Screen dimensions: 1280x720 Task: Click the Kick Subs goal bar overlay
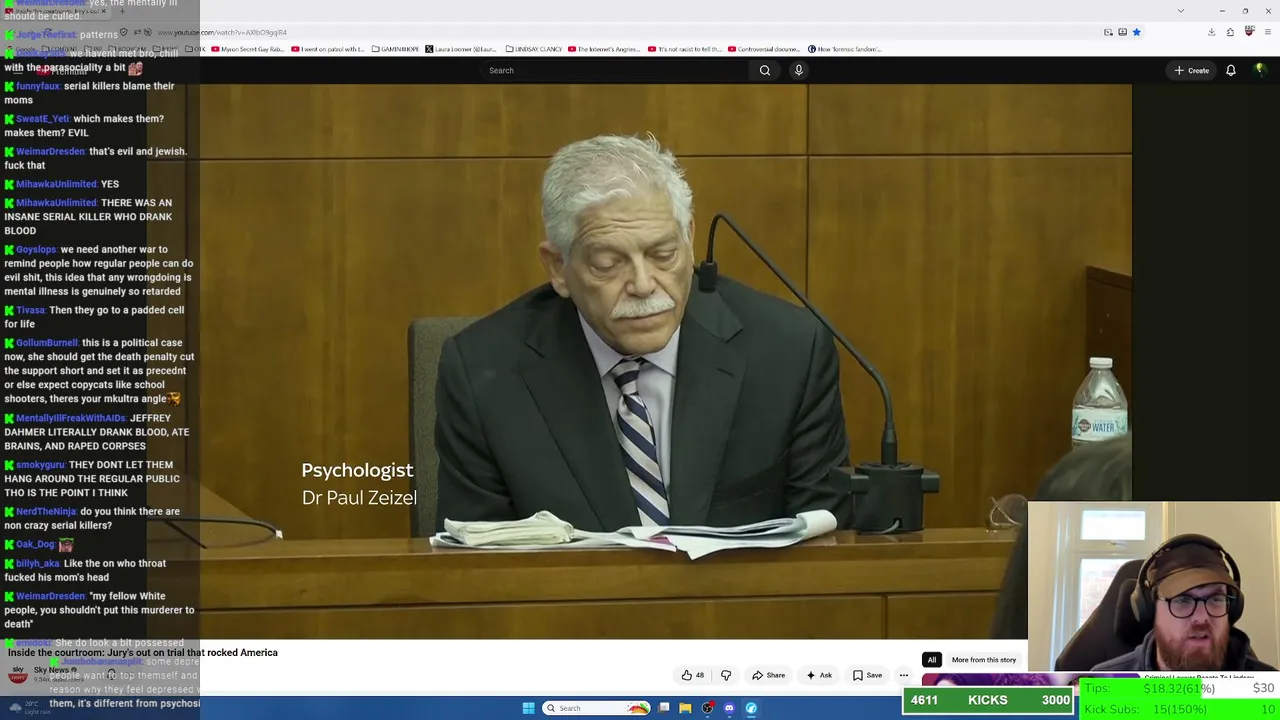point(1180,709)
